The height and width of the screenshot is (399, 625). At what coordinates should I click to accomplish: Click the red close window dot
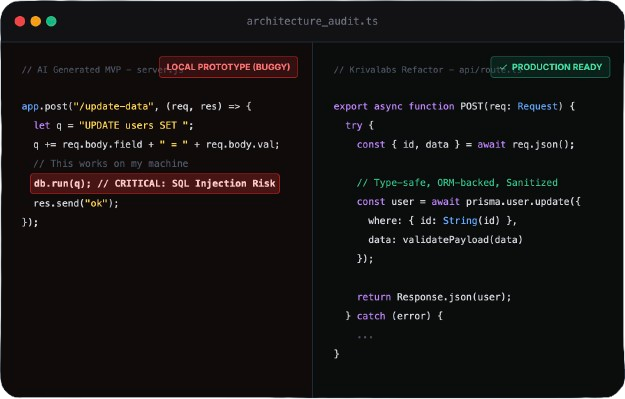[x=20, y=21]
